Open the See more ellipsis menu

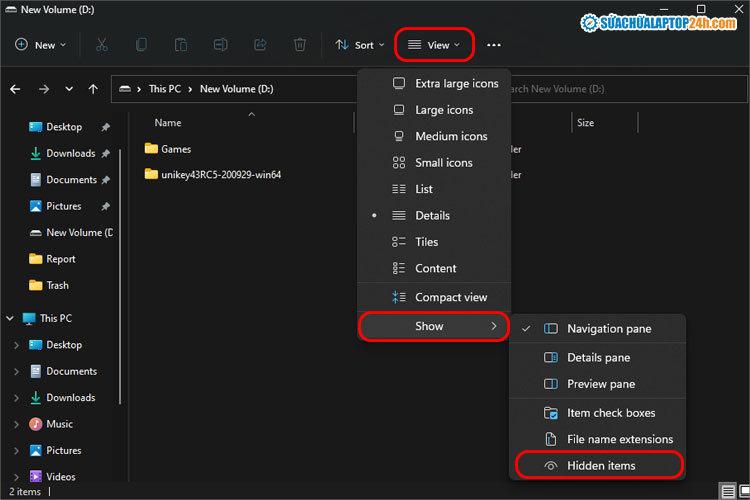point(494,45)
